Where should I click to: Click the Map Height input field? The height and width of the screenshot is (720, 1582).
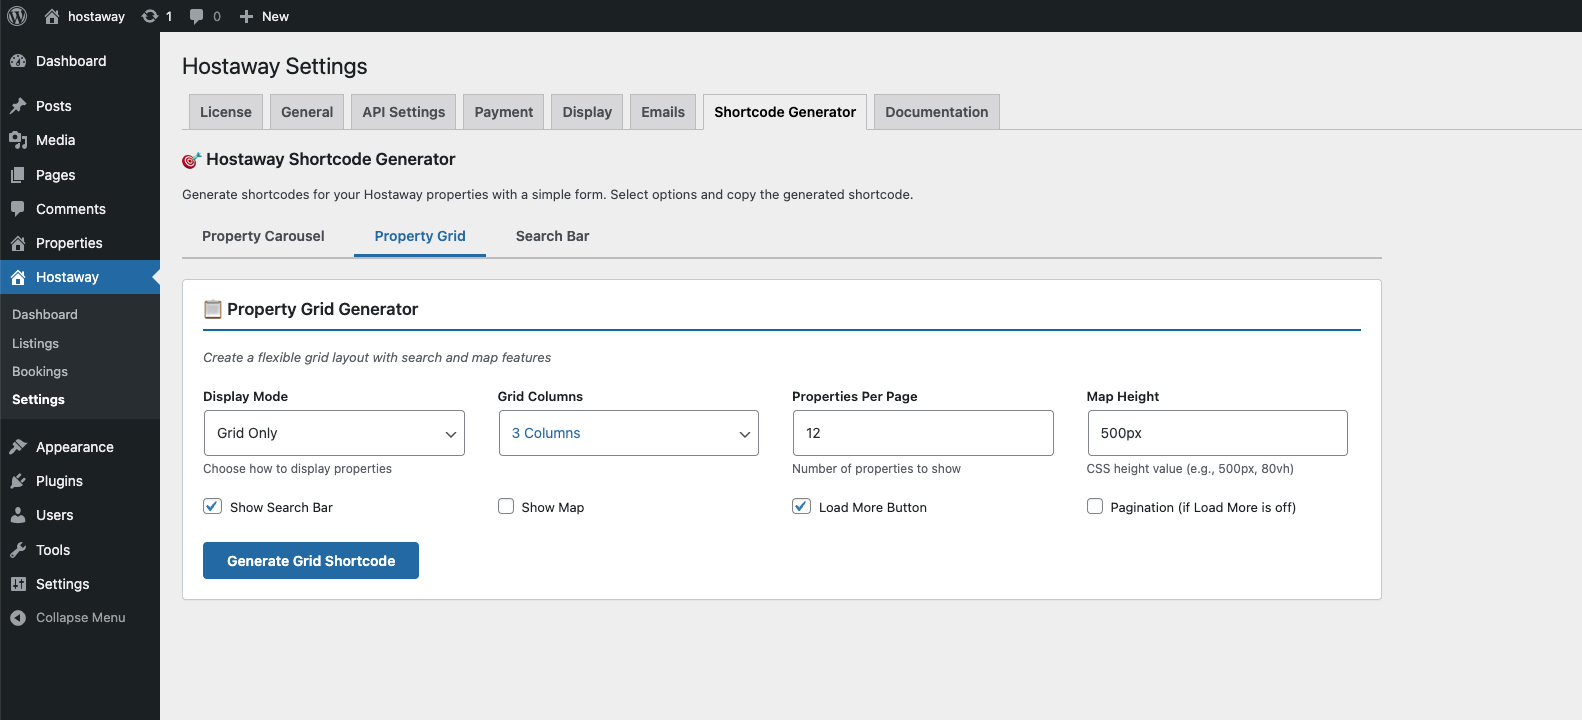[1217, 433]
